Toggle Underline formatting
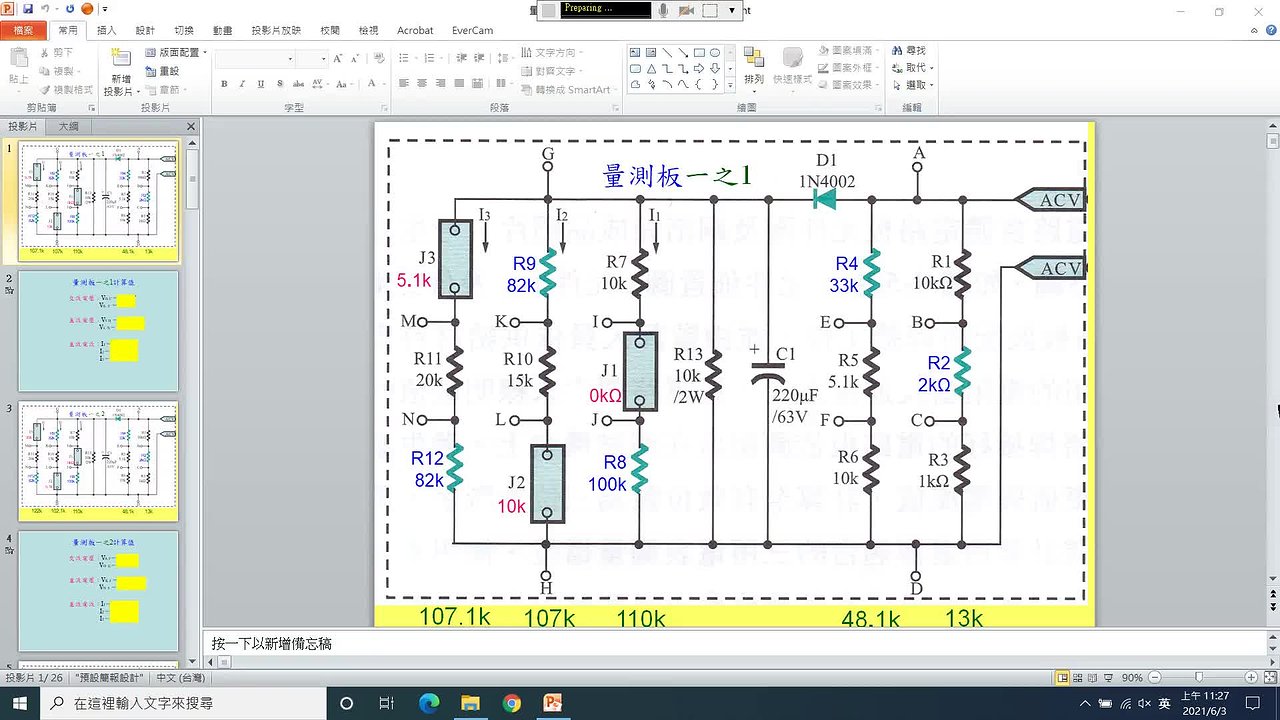Image resolution: width=1280 pixels, height=720 pixels. pos(260,84)
